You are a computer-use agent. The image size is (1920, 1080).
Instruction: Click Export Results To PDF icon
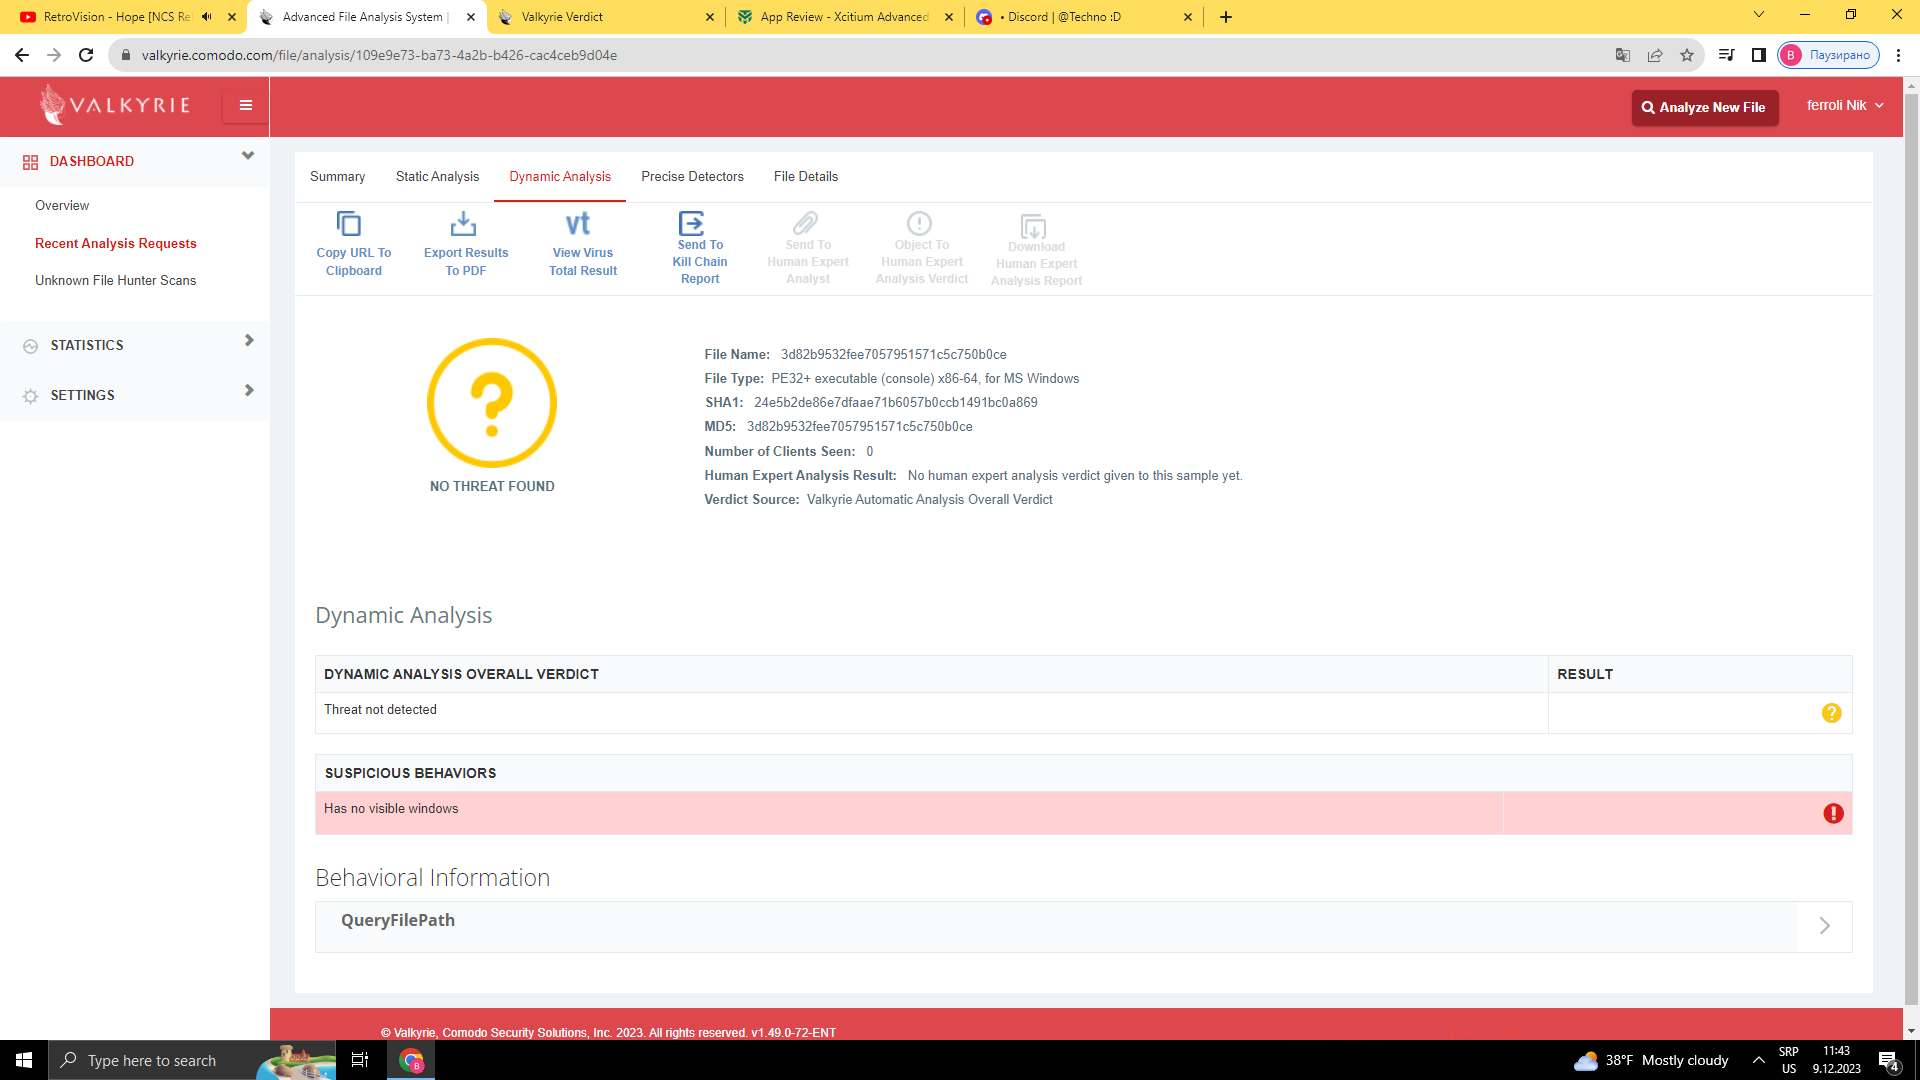463,223
